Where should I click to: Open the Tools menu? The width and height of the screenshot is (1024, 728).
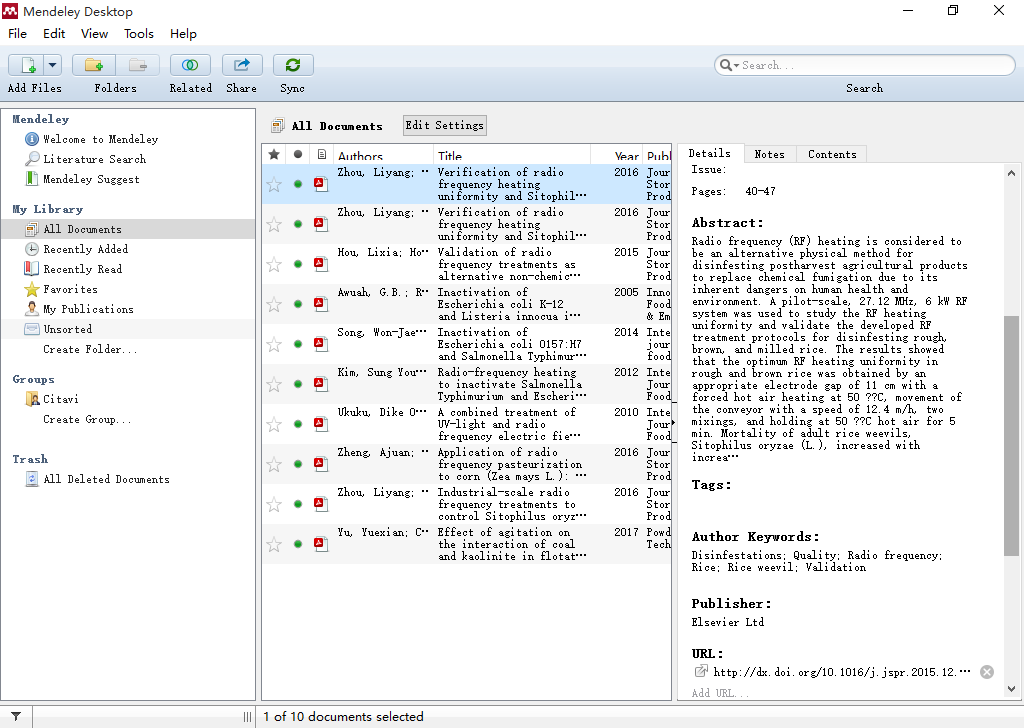(x=138, y=33)
